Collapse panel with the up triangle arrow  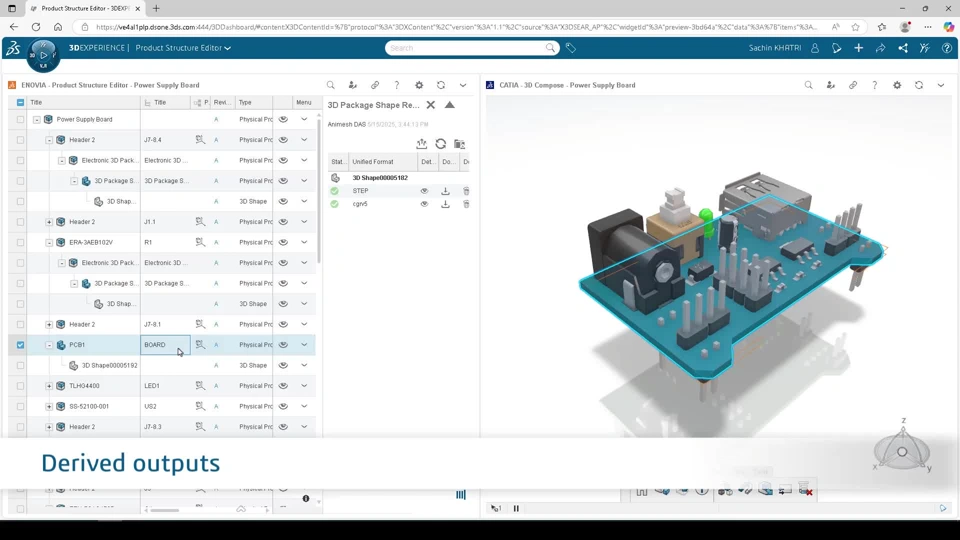[x=449, y=105]
